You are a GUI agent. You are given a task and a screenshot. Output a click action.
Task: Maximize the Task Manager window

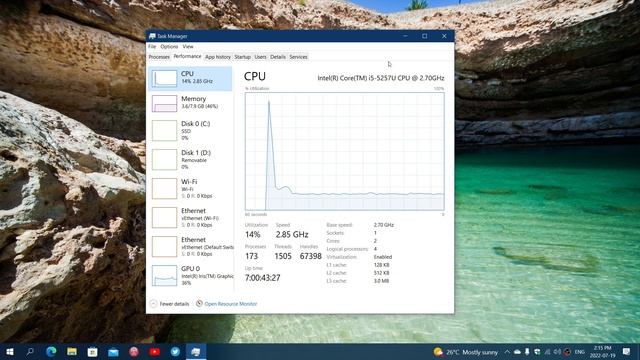(x=424, y=36)
